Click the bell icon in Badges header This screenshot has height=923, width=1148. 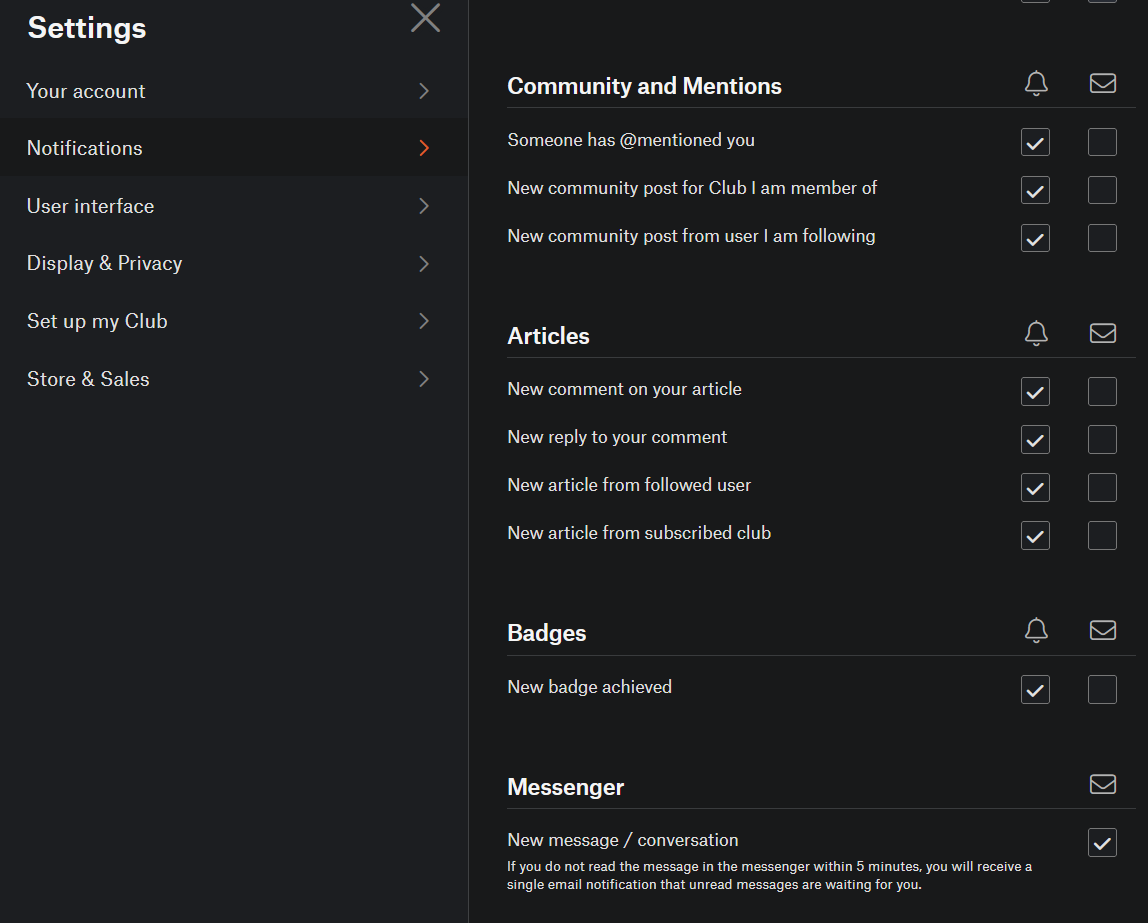click(1036, 631)
